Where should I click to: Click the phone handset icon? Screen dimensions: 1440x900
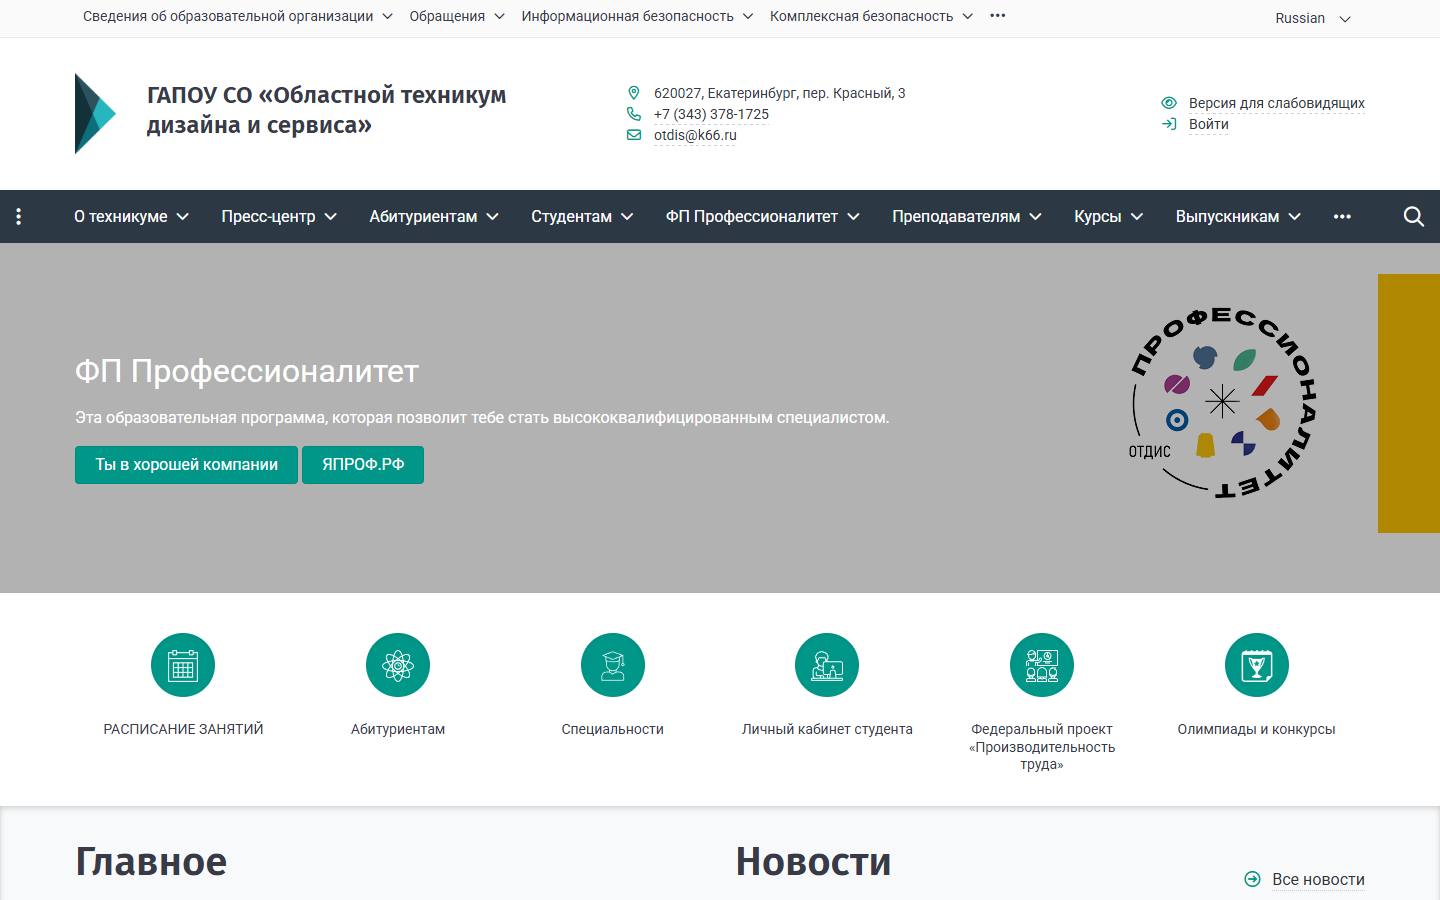tap(633, 114)
